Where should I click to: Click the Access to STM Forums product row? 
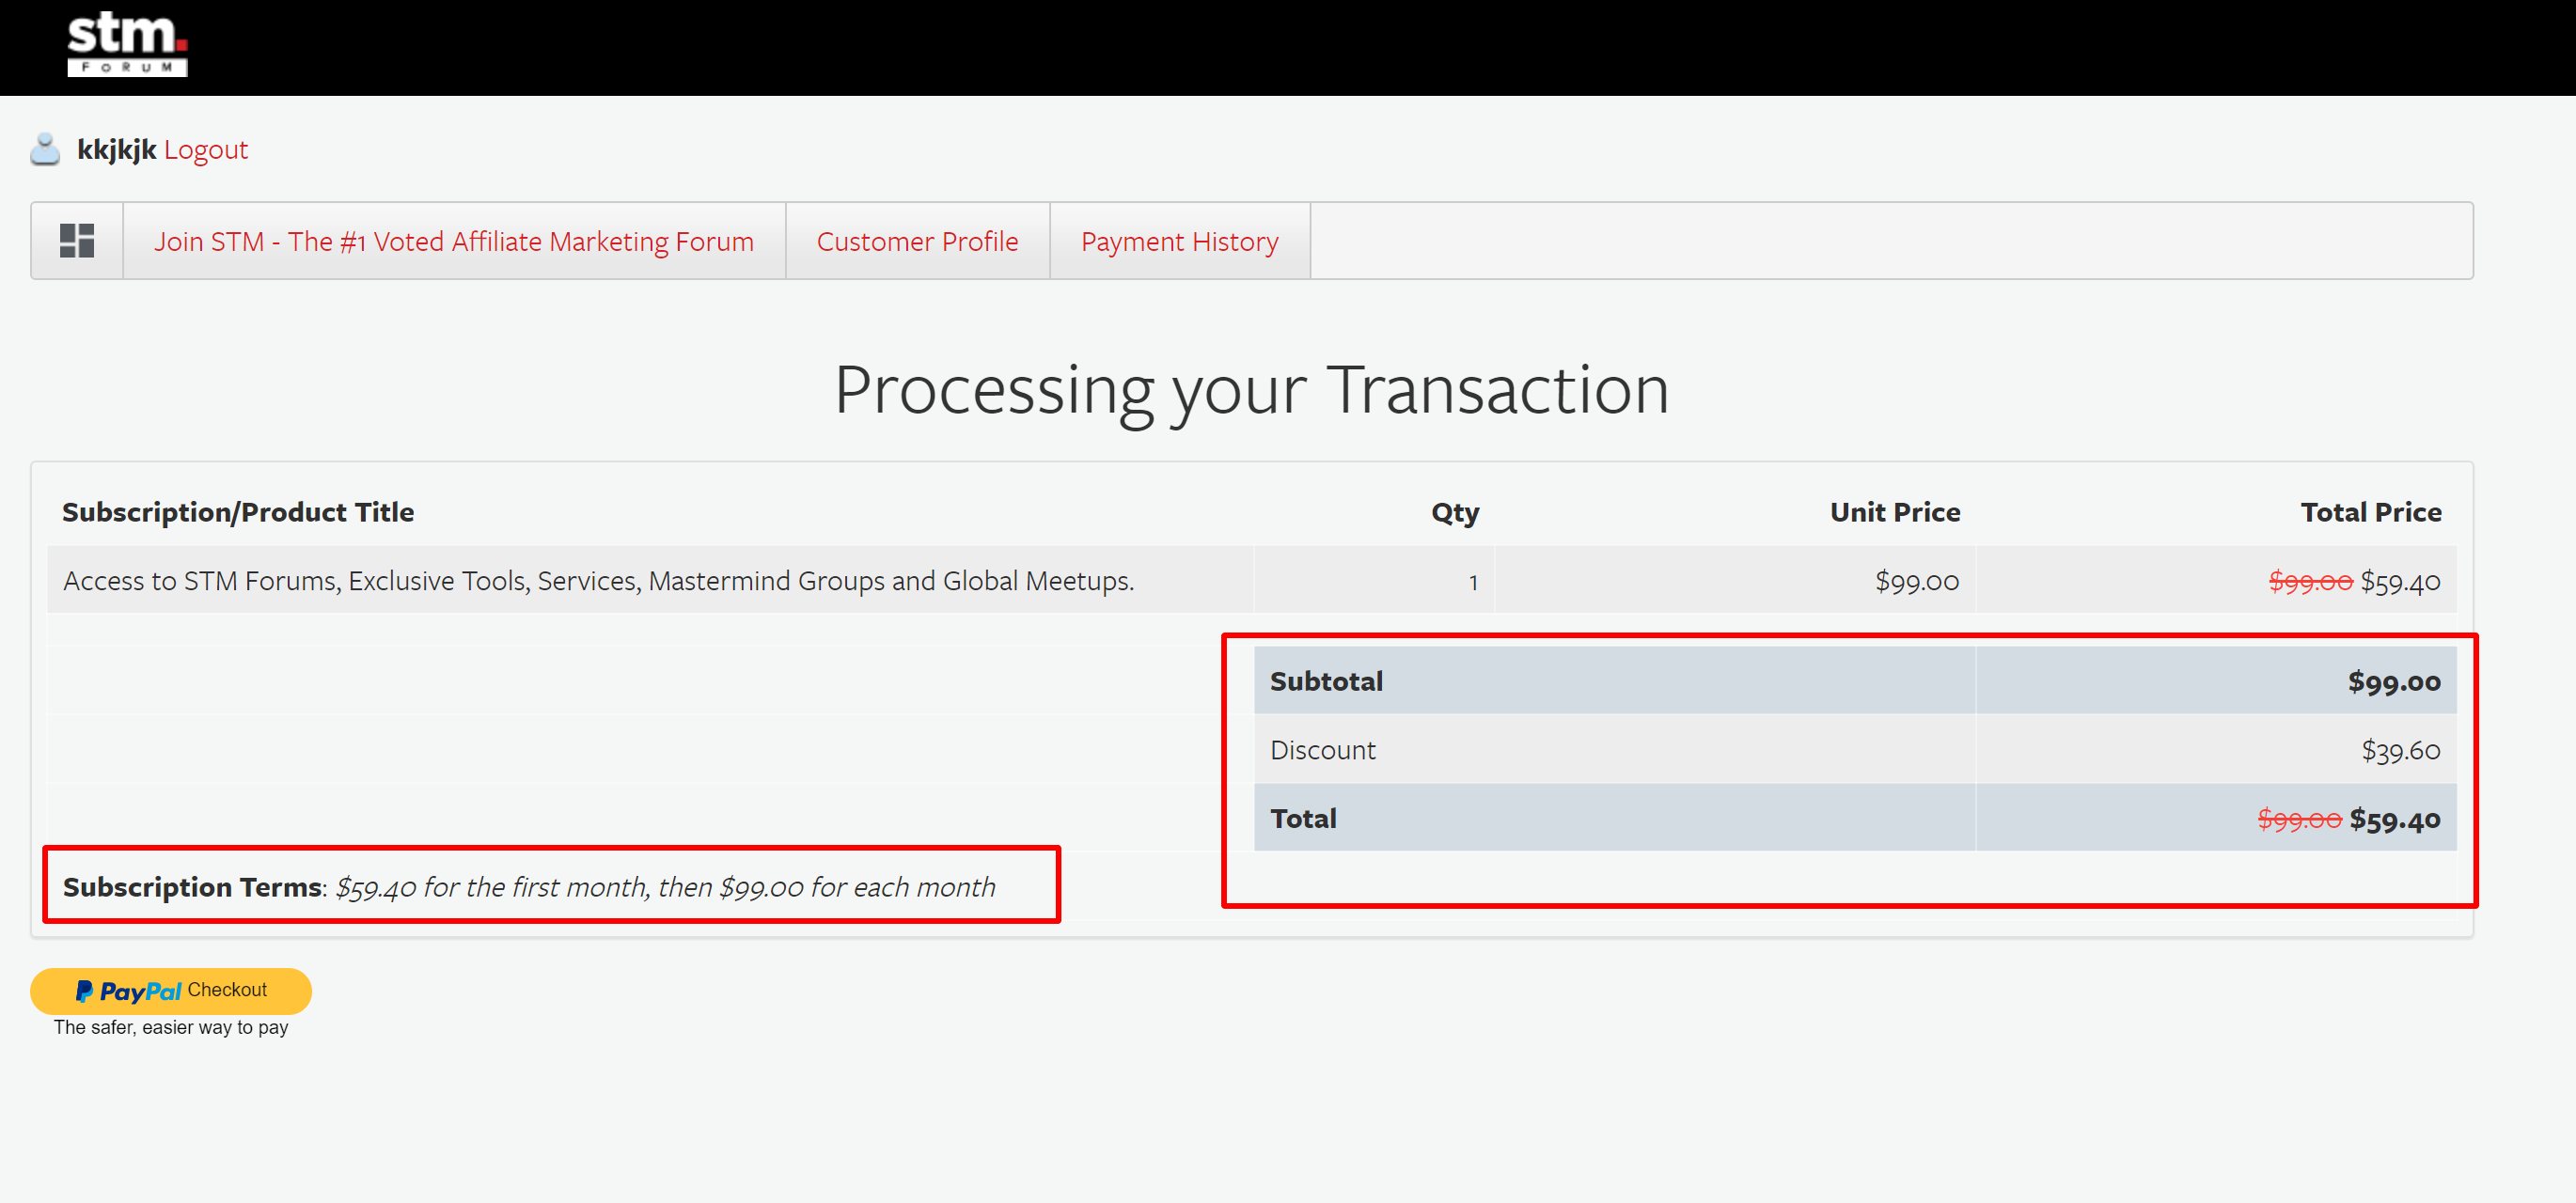(x=598, y=580)
